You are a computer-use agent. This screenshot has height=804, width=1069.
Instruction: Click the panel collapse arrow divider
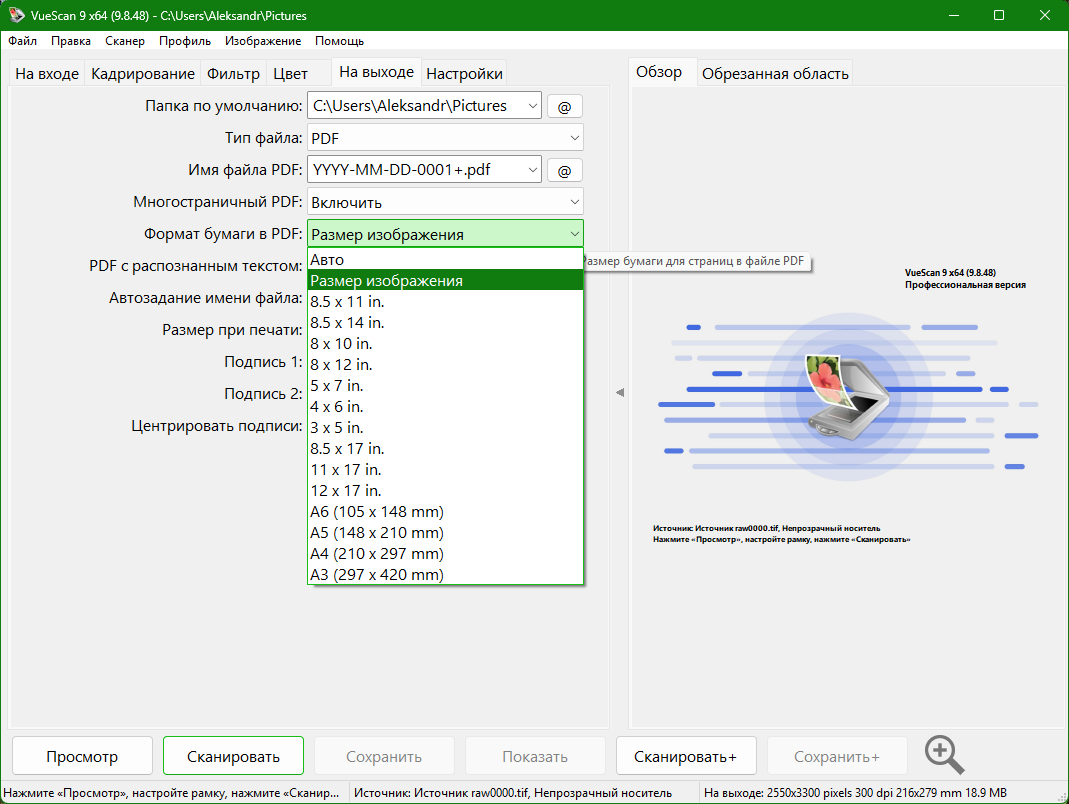tap(620, 393)
